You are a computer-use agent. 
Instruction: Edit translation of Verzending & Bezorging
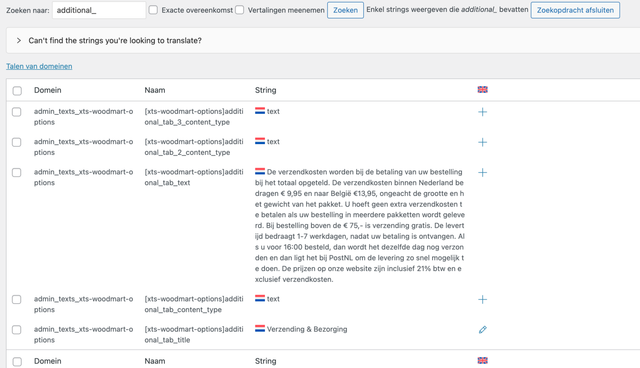[x=482, y=330]
